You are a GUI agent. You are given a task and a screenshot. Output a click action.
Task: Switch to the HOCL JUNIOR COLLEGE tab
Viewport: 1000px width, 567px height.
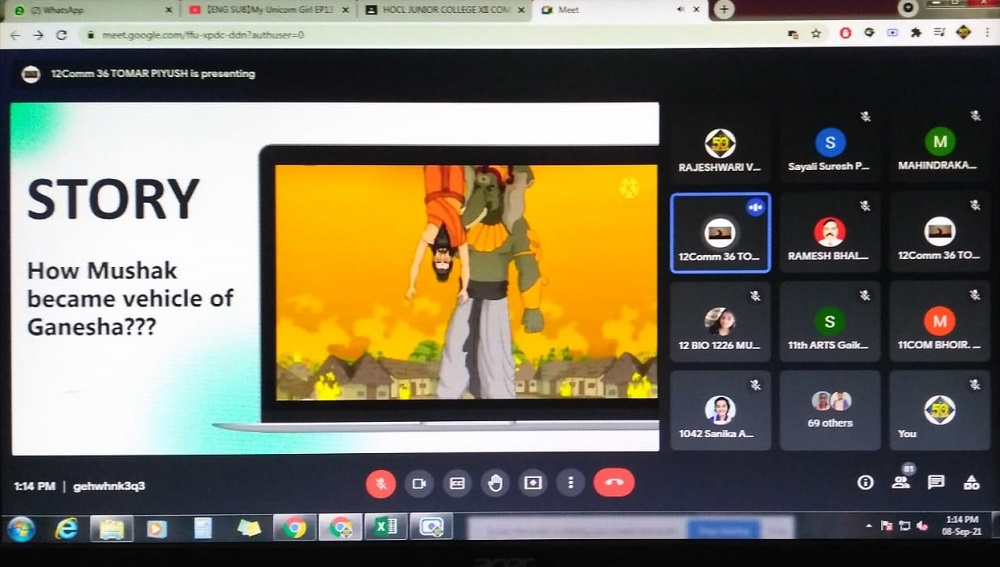coord(445,10)
